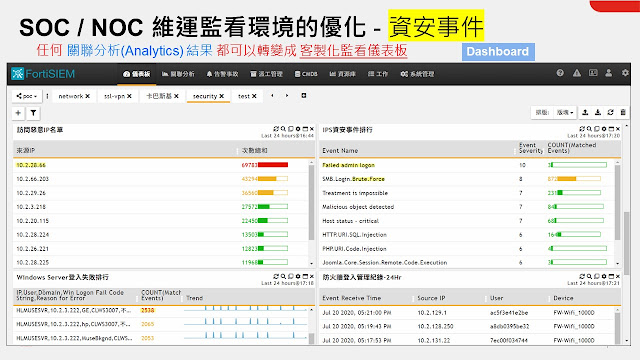The image size is (640, 360).
Task: Select source IP 10.2.20.115
Action: (x=33, y=221)
